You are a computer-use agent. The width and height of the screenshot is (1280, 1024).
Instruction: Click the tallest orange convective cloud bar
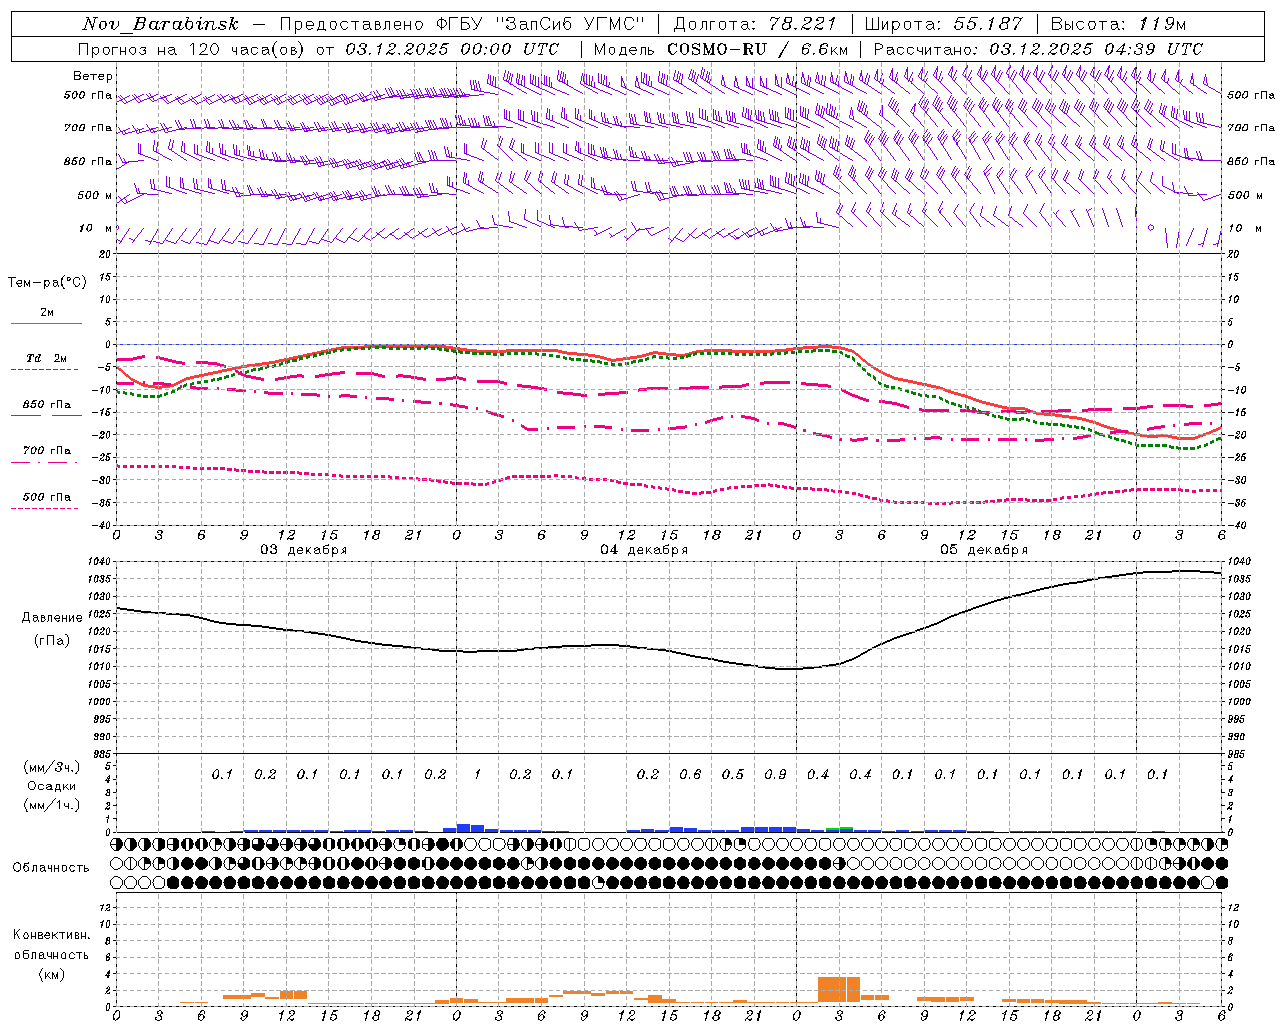point(838,989)
